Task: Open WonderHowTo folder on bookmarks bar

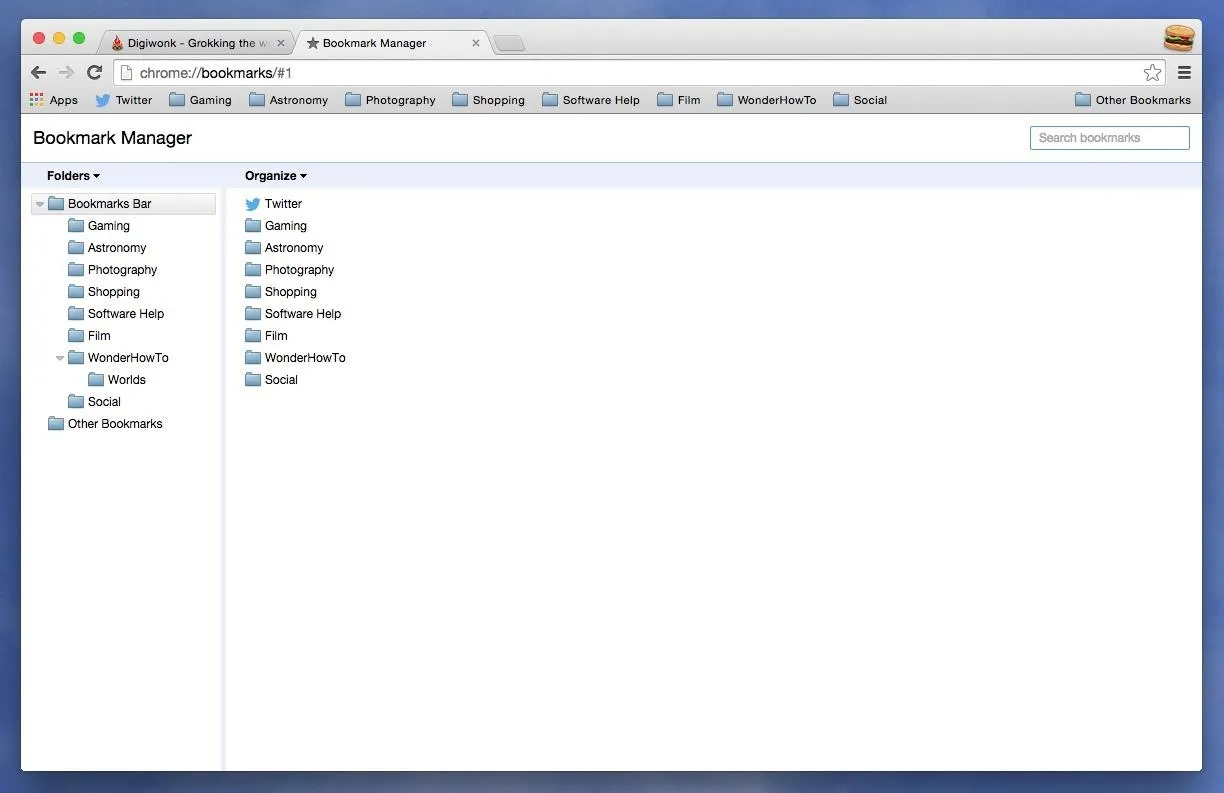Action: (x=766, y=100)
